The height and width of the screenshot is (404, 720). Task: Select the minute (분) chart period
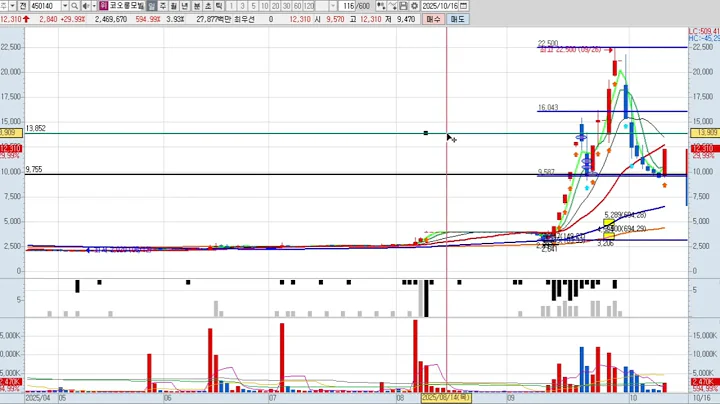coord(197,6)
